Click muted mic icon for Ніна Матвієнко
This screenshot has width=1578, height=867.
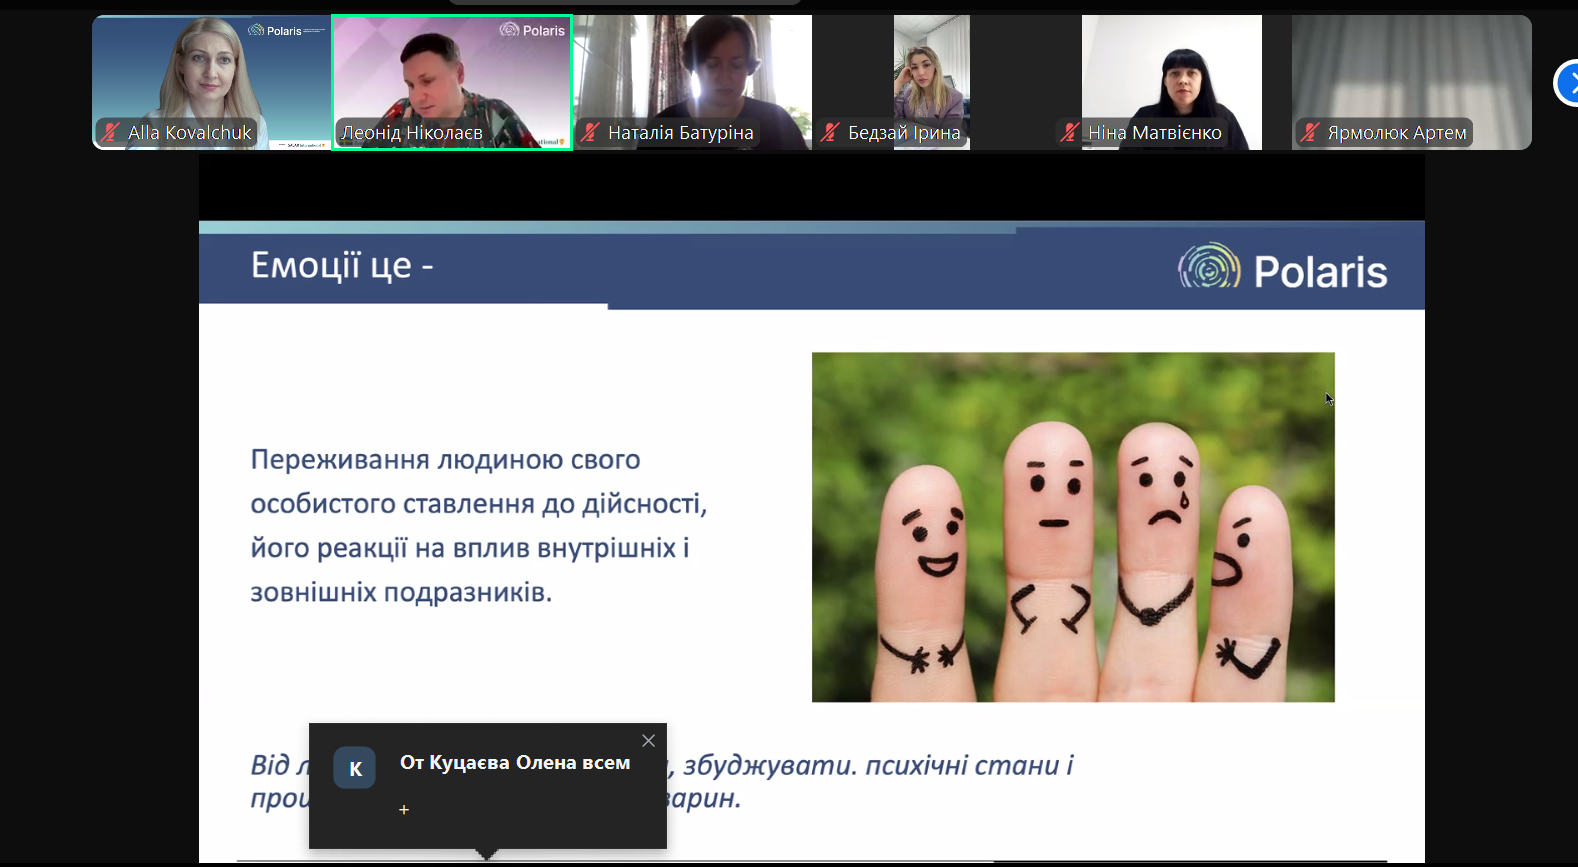pyautogui.click(x=1070, y=132)
